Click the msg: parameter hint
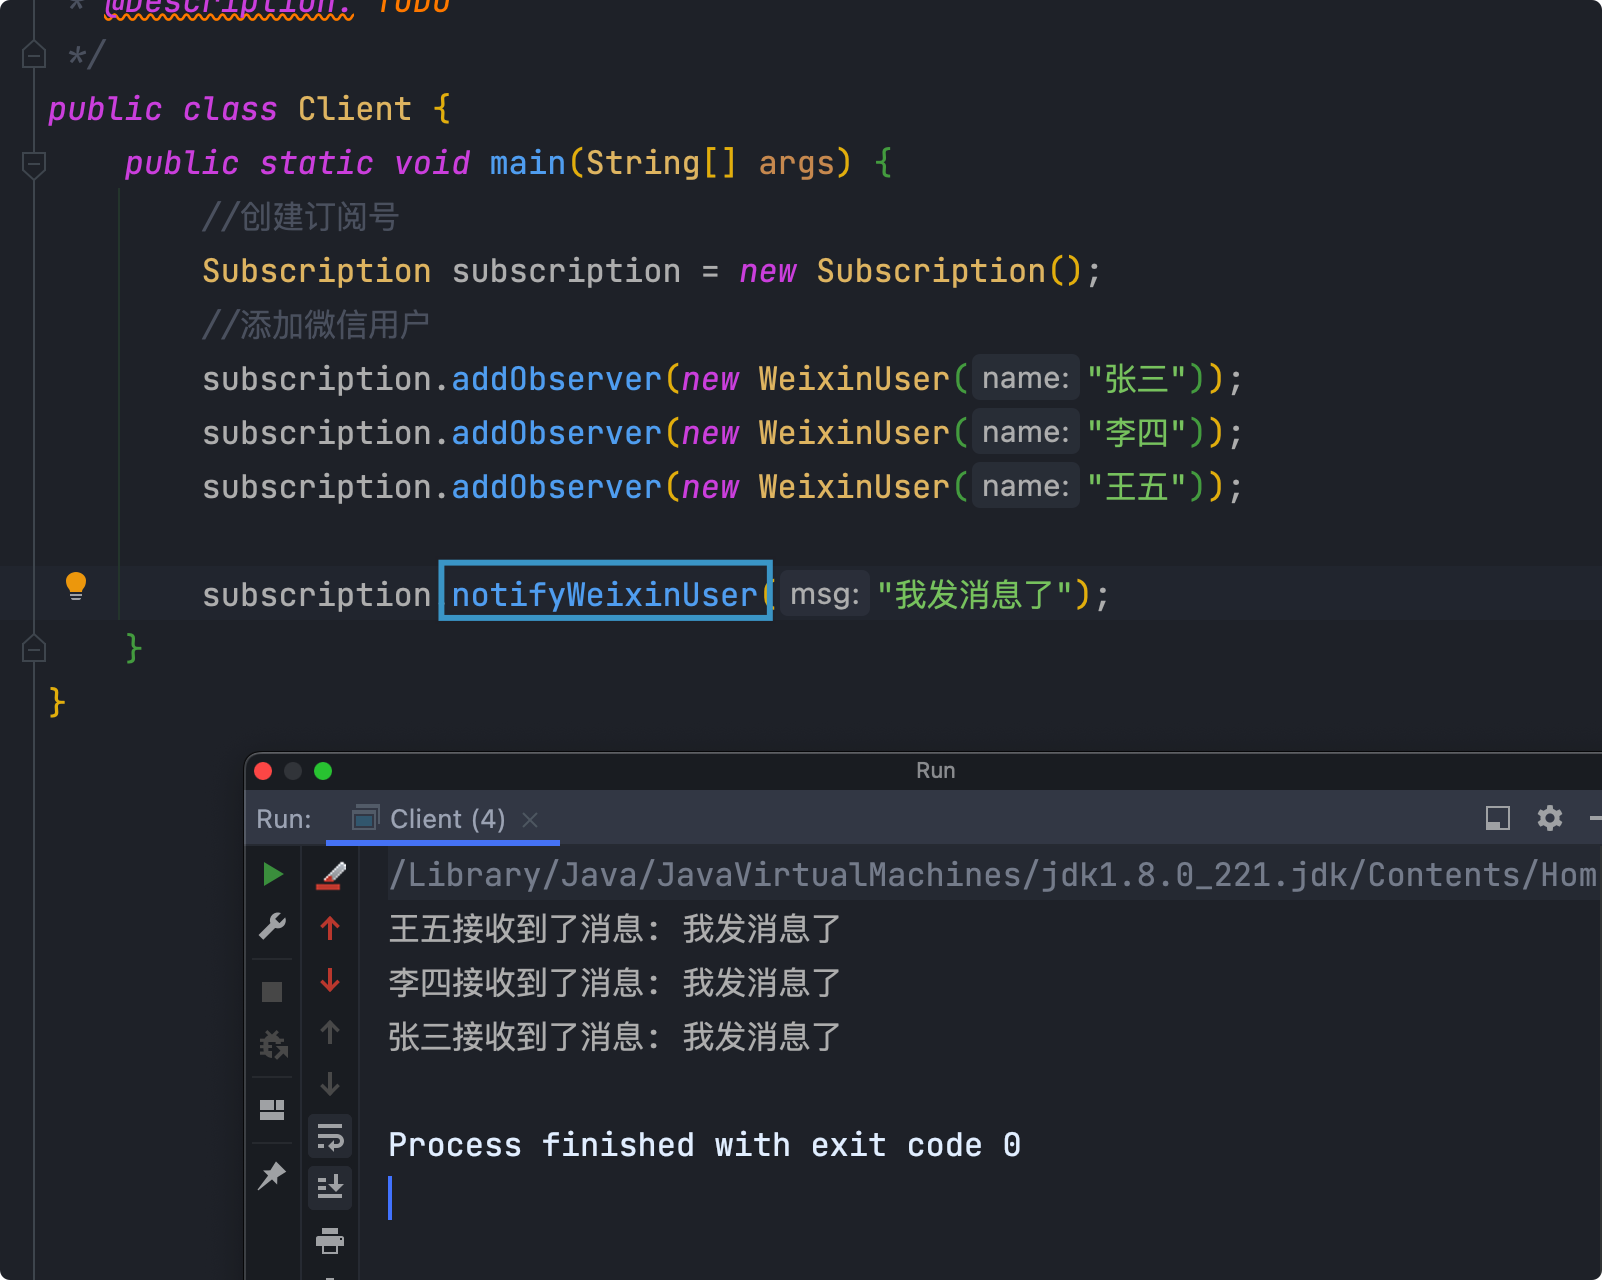The width and height of the screenshot is (1602, 1280). click(825, 594)
